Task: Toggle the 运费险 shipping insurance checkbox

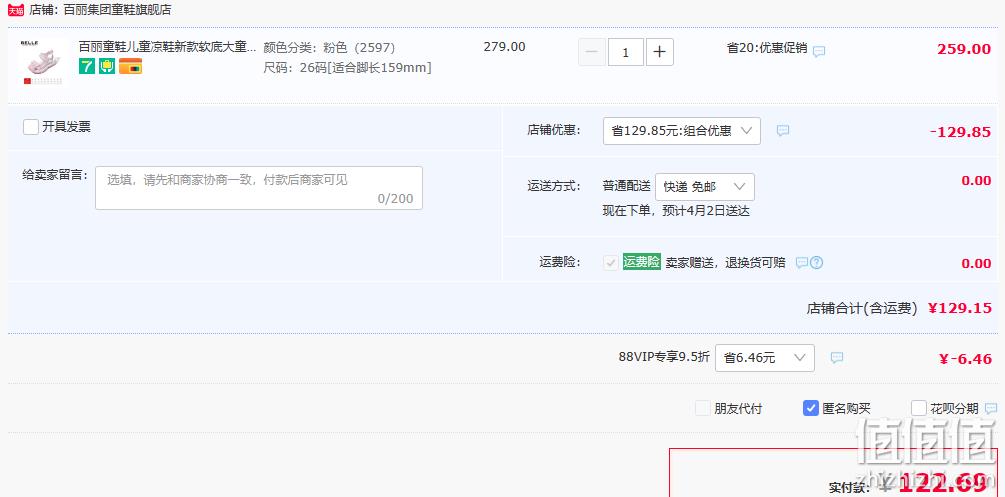Action: tap(611, 262)
